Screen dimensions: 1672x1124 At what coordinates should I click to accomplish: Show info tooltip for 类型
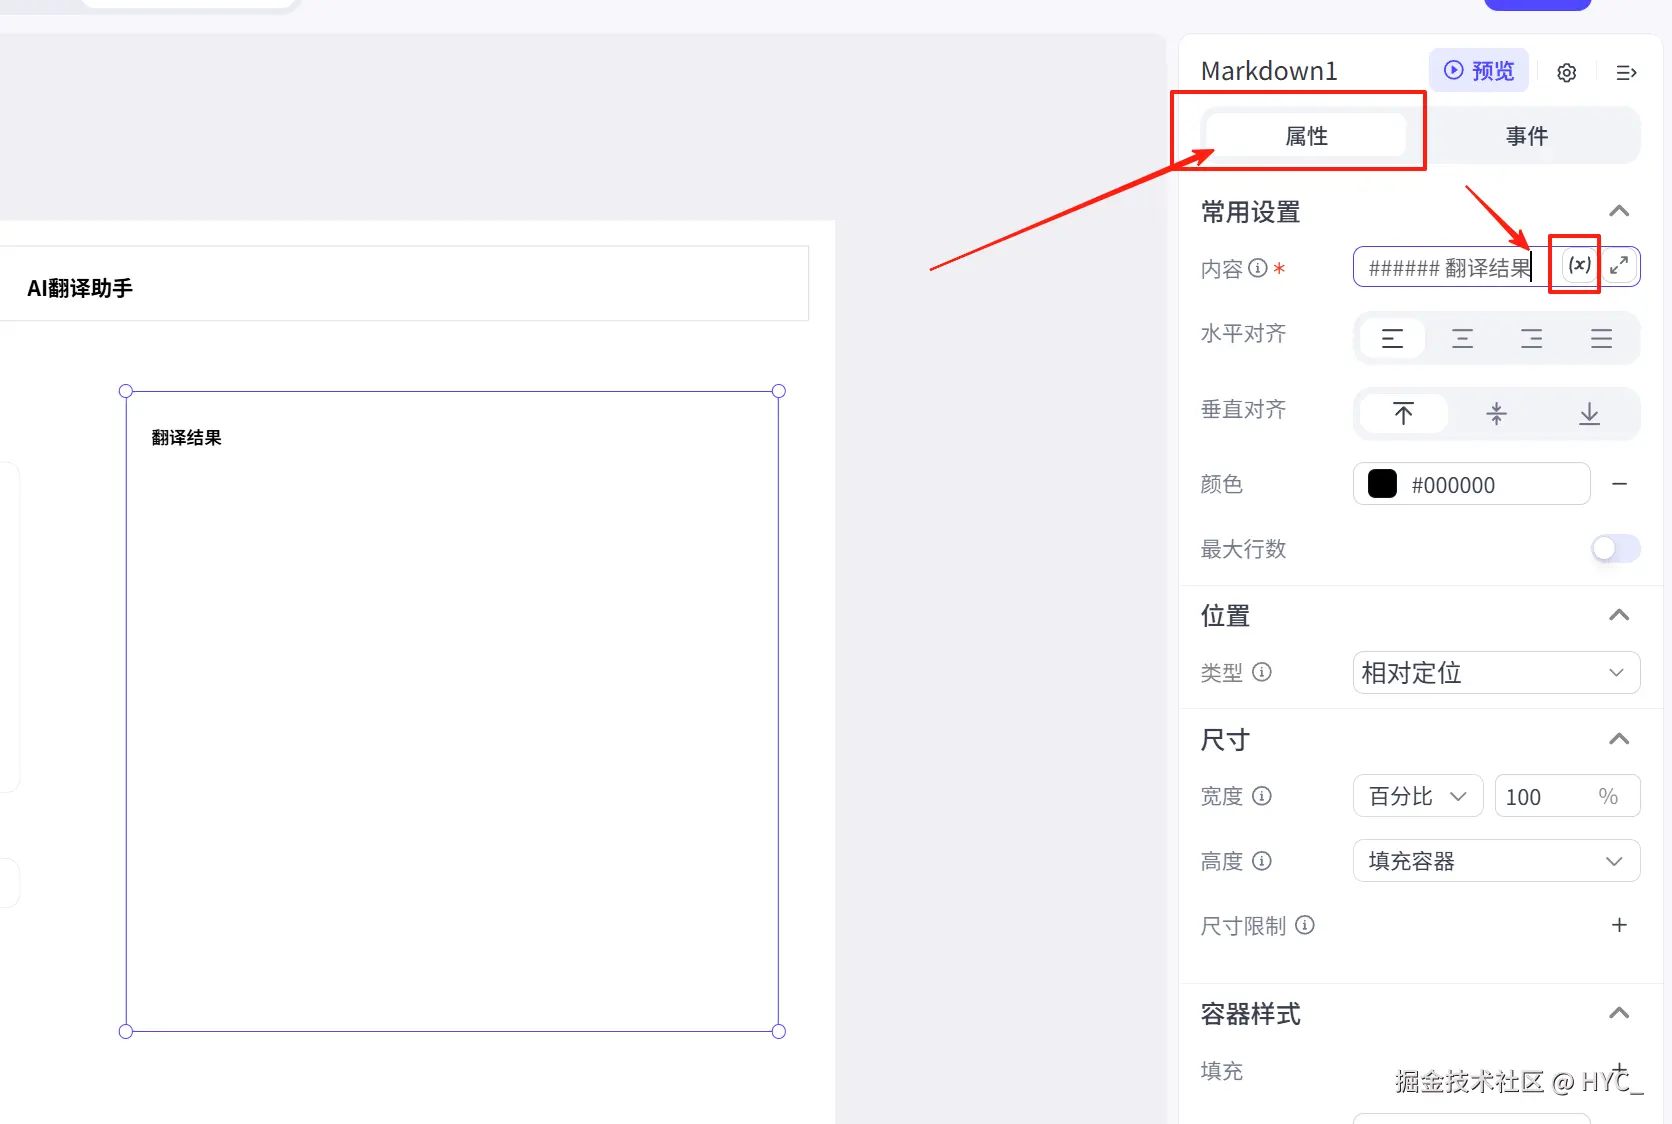click(x=1262, y=672)
